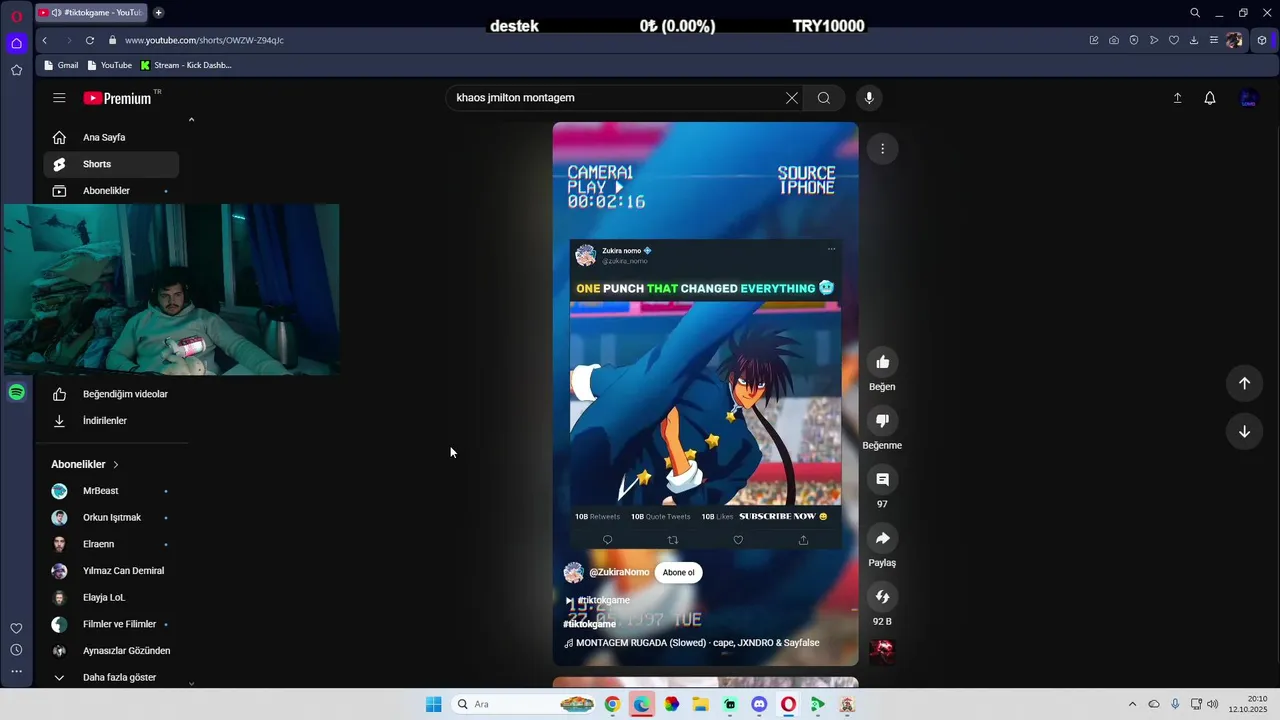
Task: Open the Short's three-dot options menu
Action: (x=882, y=149)
